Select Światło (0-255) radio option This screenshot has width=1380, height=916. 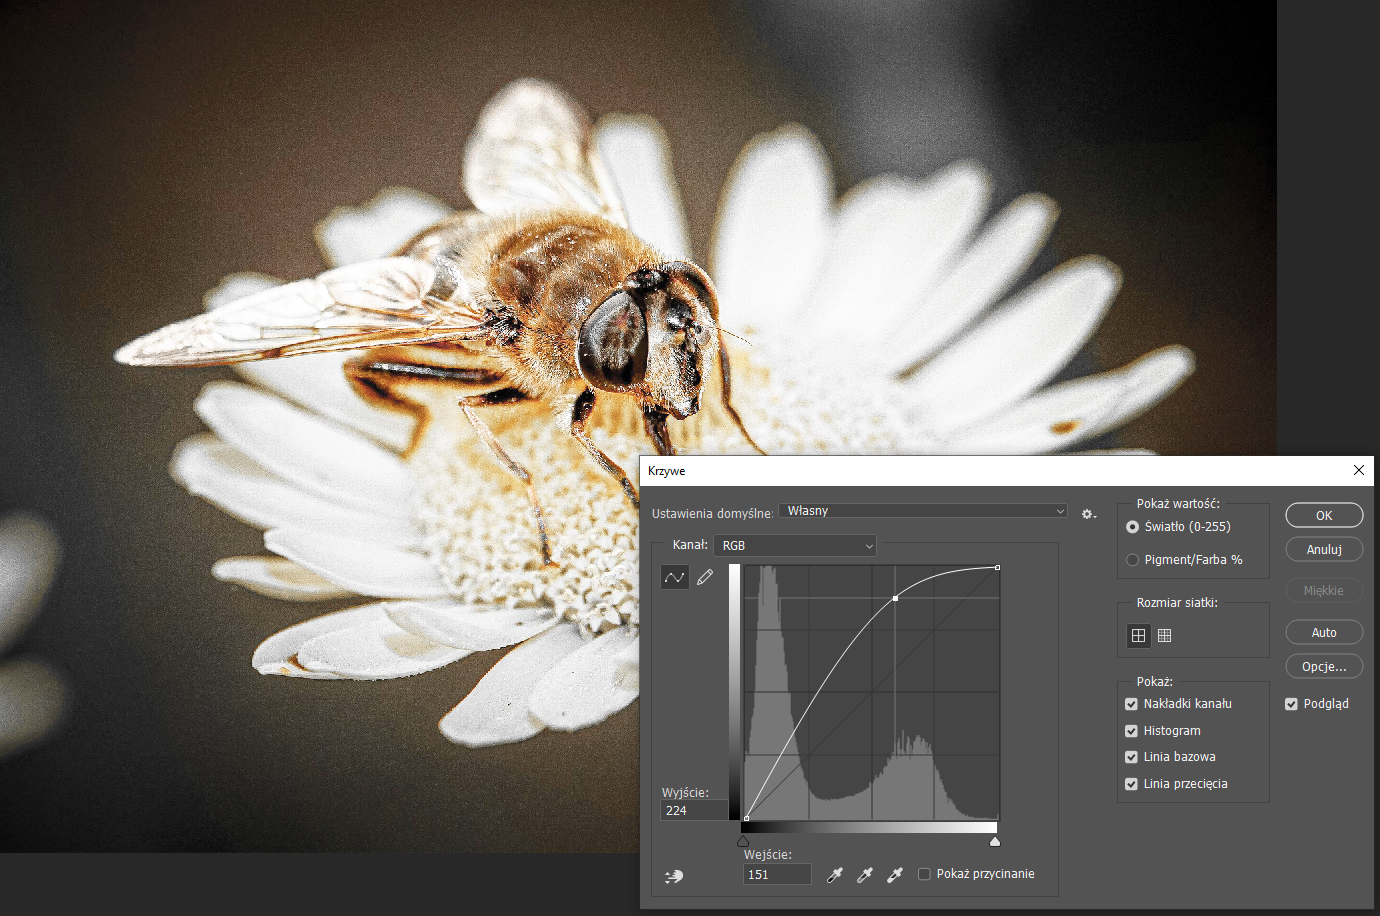1133,527
